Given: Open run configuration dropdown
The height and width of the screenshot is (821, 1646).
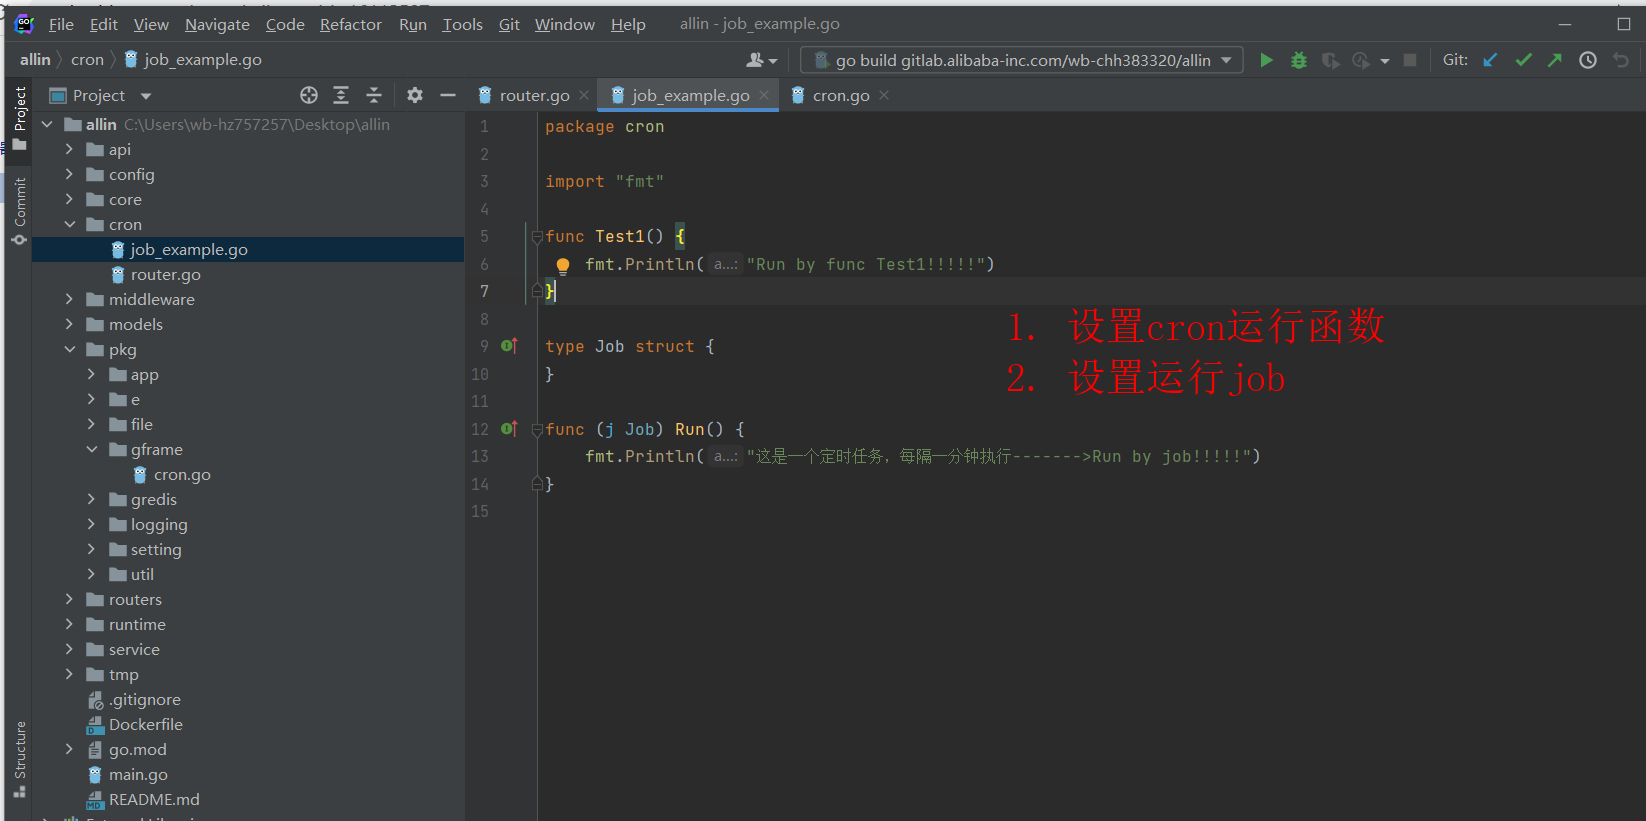Looking at the screenshot, I should click(1226, 60).
